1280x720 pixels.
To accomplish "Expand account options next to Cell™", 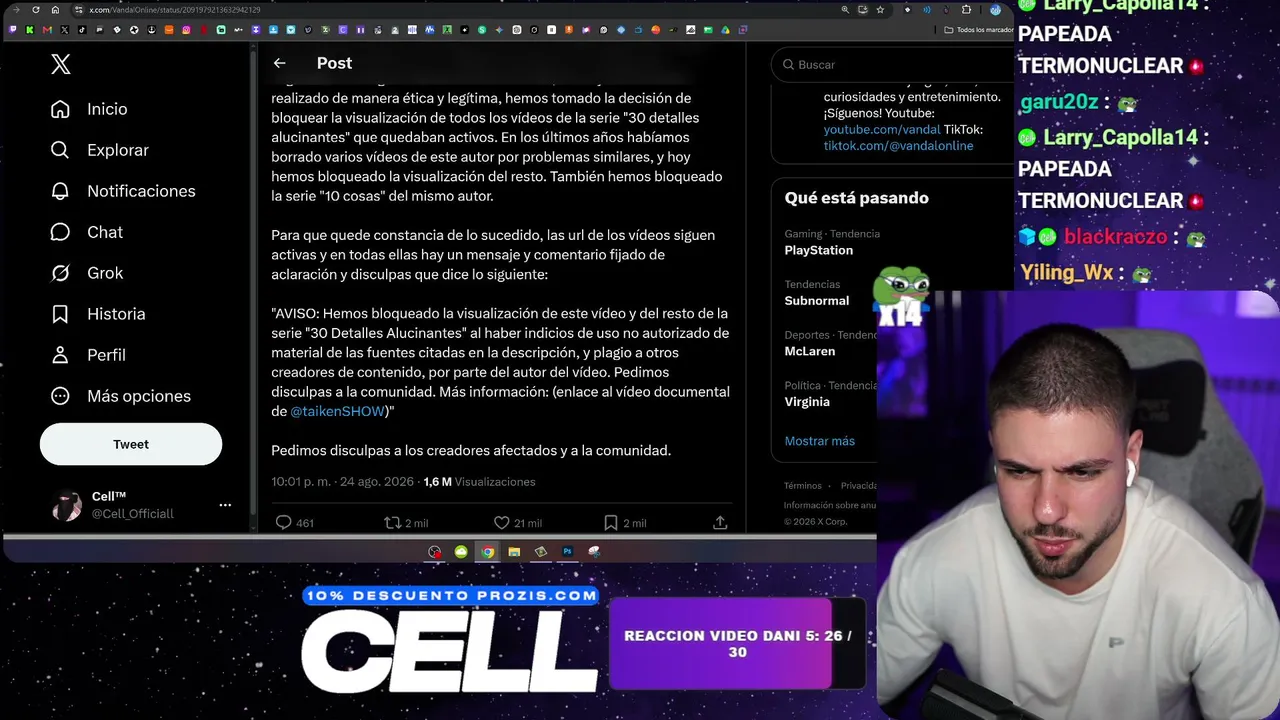I will pyautogui.click(x=225, y=505).
